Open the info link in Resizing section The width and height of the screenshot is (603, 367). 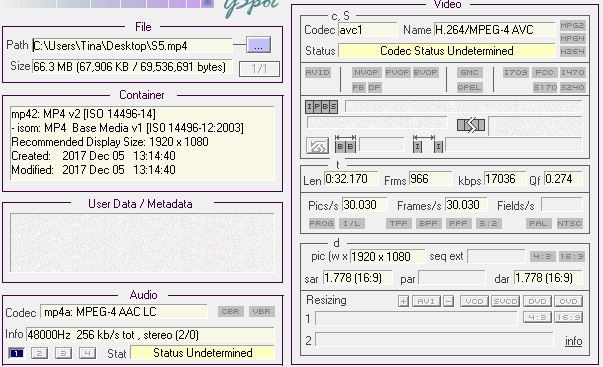coord(573,341)
